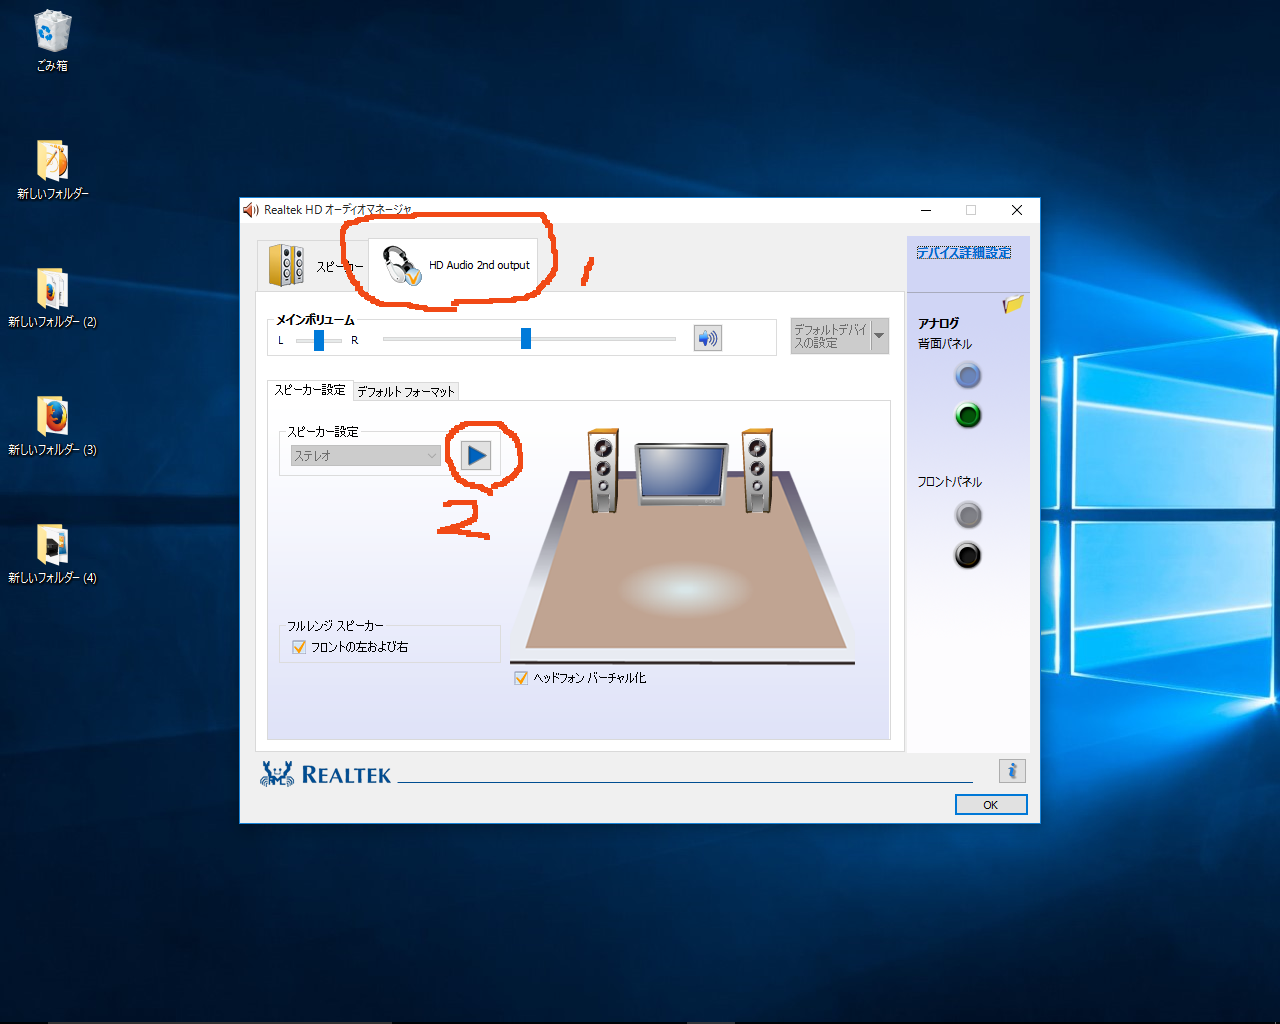Click the main volume slider handle
The height and width of the screenshot is (1024, 1280).
526,338
